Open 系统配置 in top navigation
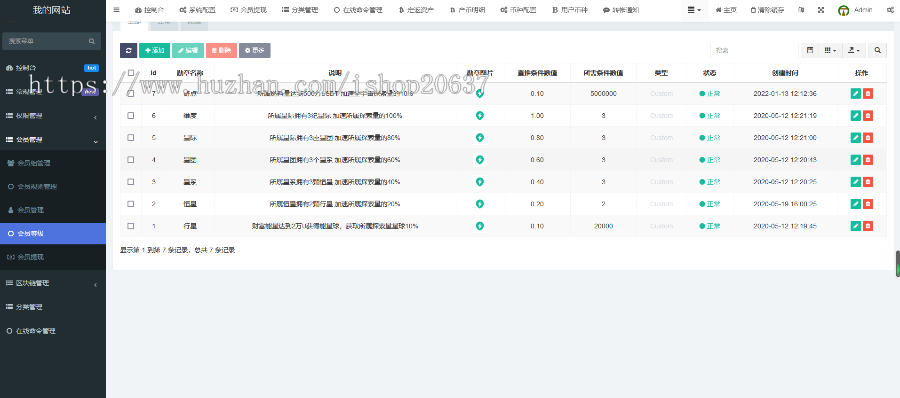 point(197,10)
